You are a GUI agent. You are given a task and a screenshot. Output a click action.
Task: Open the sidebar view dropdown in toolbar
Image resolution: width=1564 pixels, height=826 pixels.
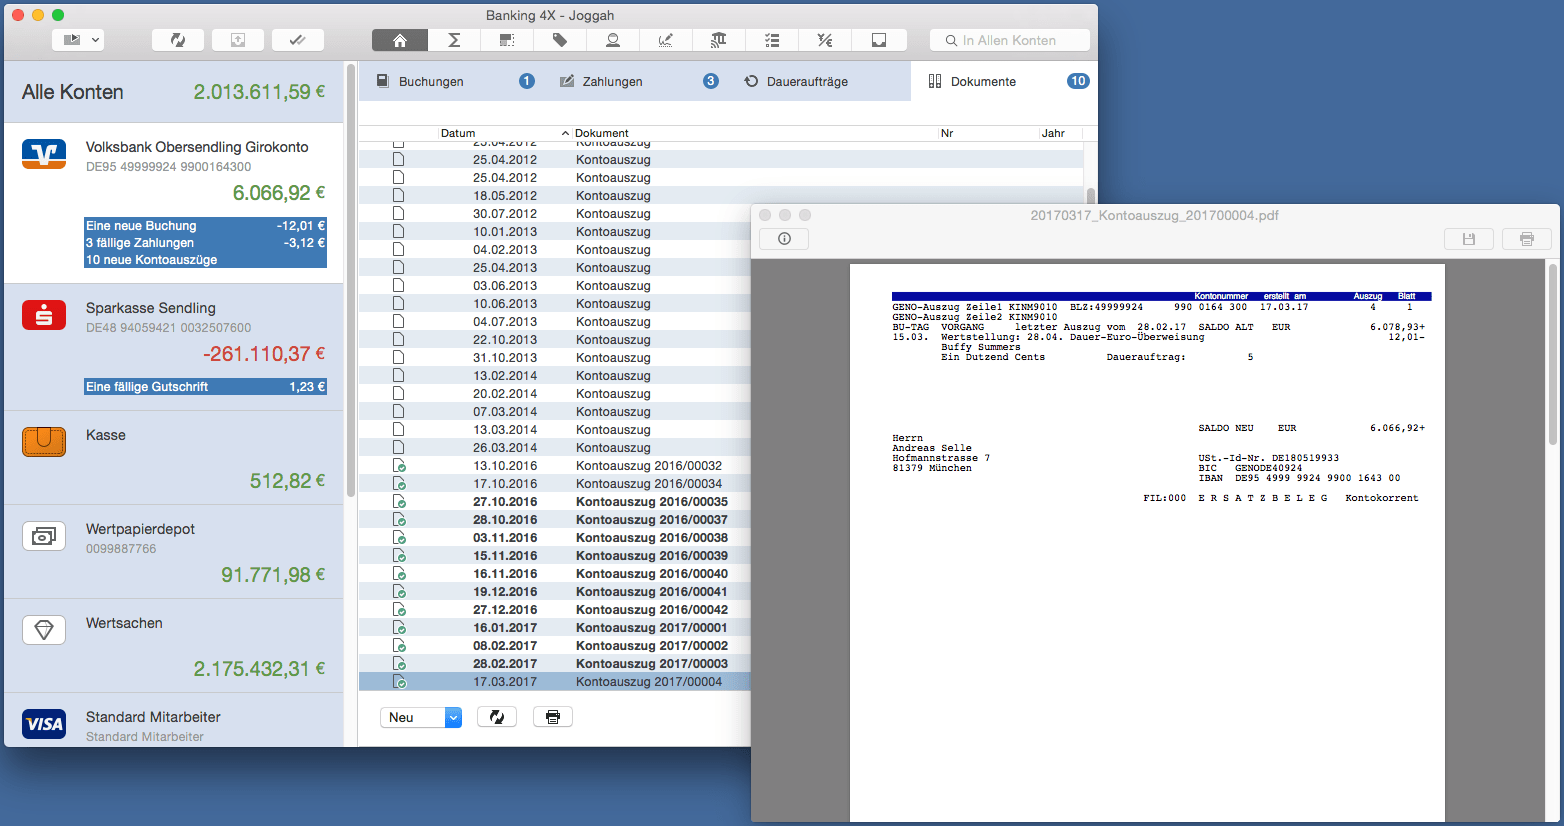click(x=78, y=40)
